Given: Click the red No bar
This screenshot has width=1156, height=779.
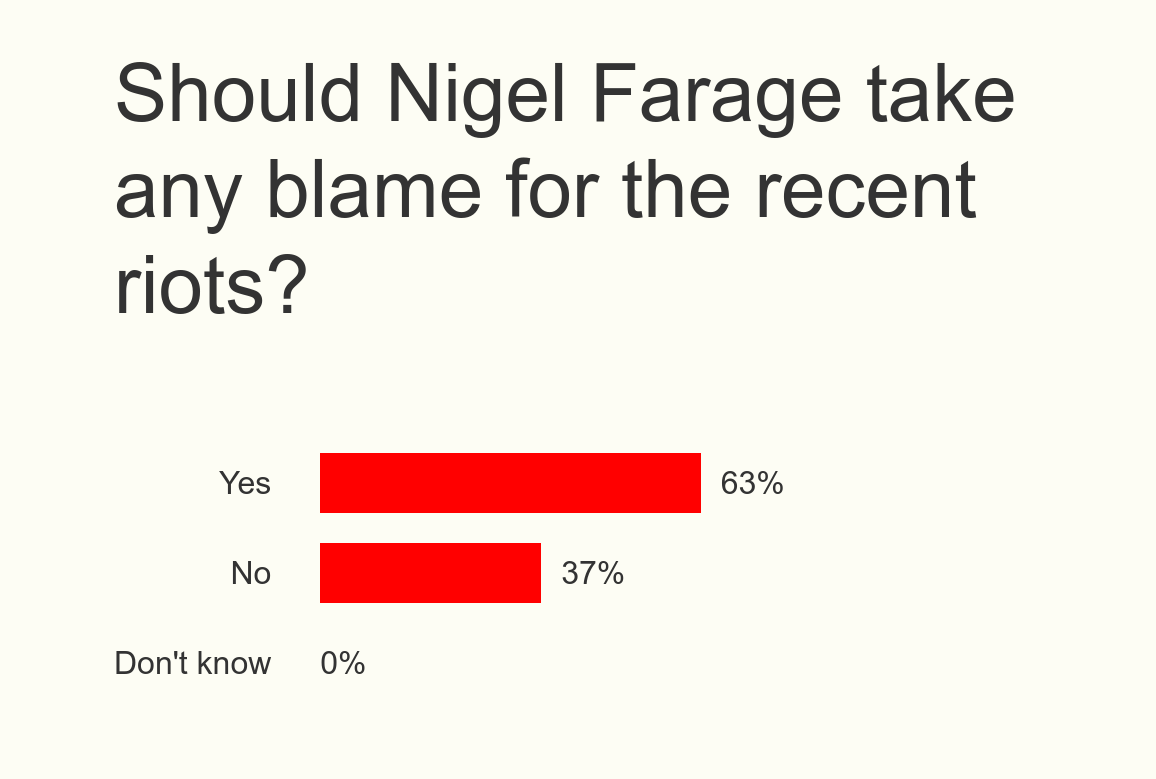Looking at the screenshot, I should coord(430,573).
